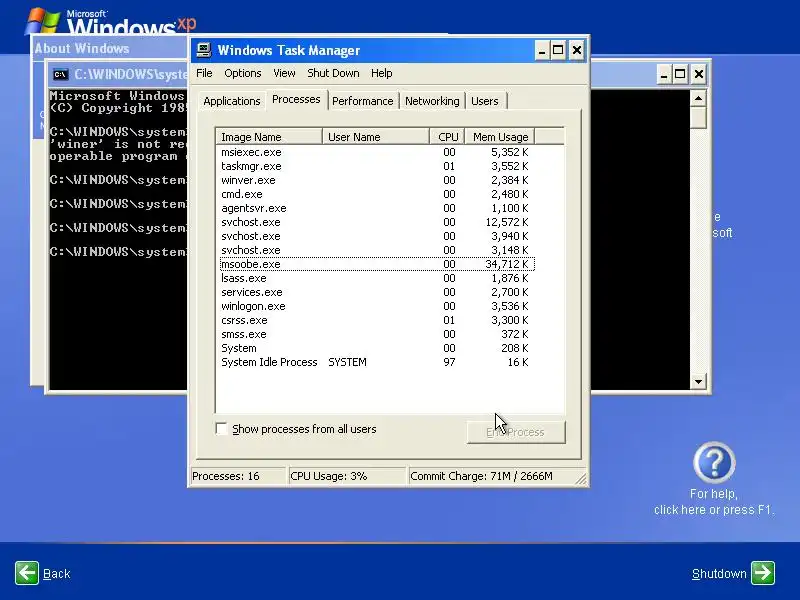Select the taskmgr.exe process row
Screen dimensions: 800x600
pyautogui.click(x=377, y=166)
